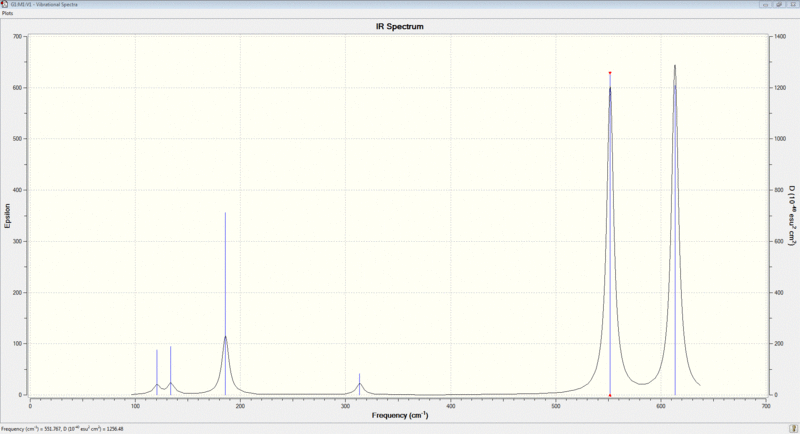Open the Plots menu
This screenshot has height=434, width=800.
[7, 13]
